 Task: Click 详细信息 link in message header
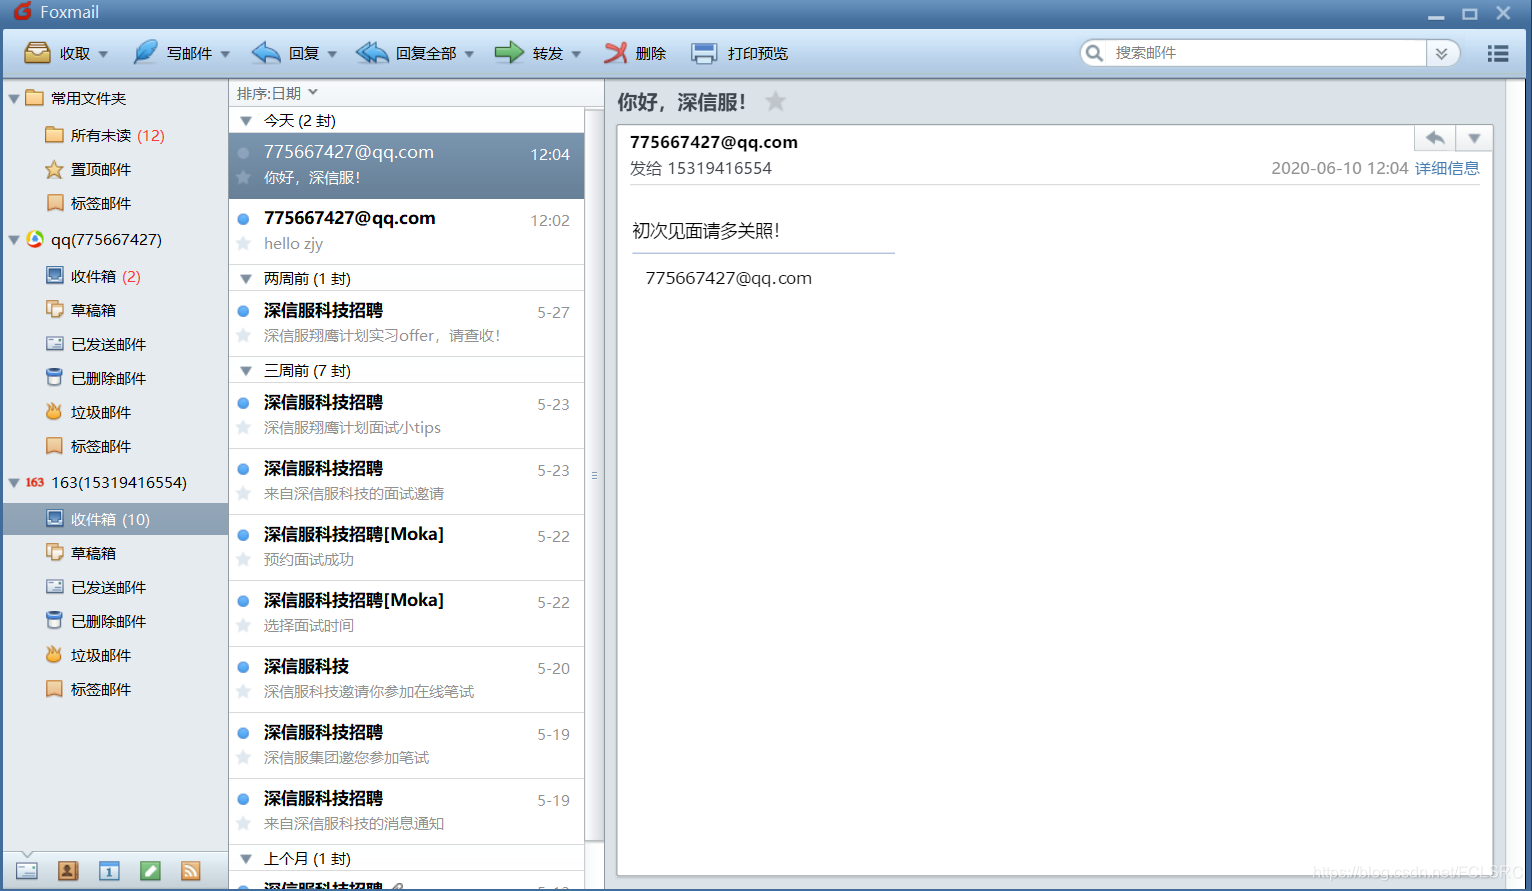(1447, 168)
